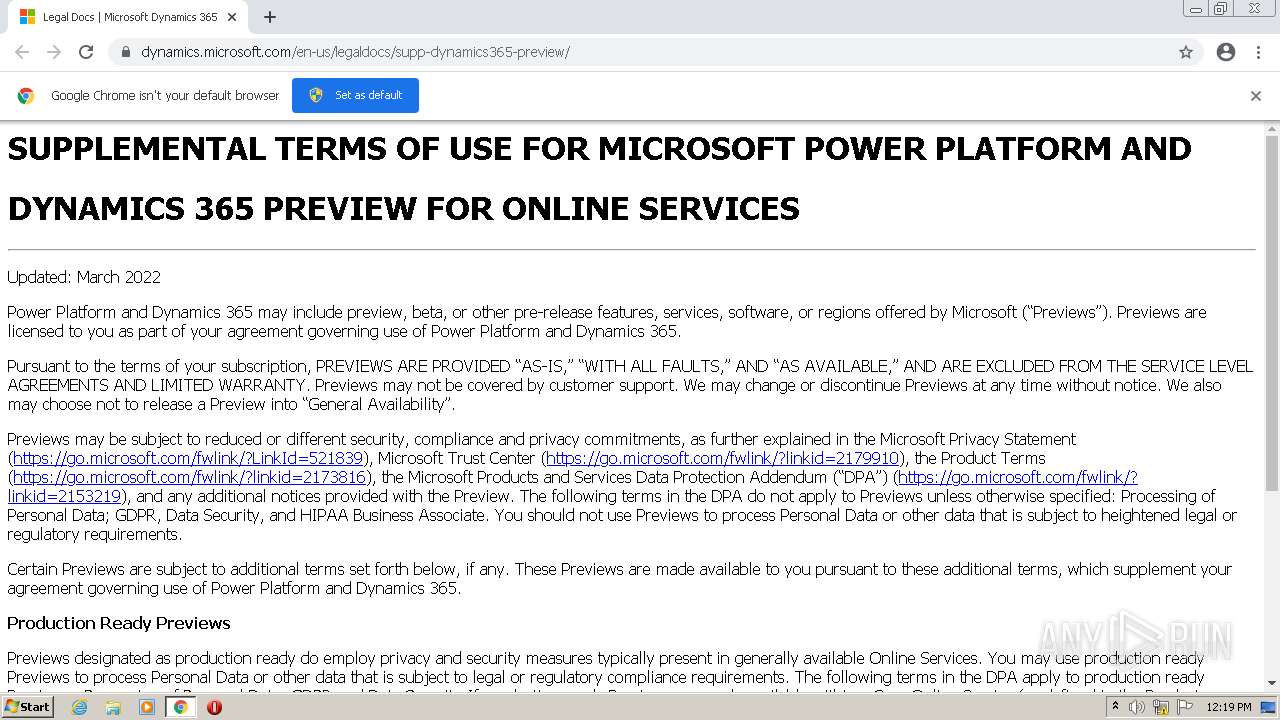
Task: Click the browser Forward arrow
Action: tap(54, 52)
